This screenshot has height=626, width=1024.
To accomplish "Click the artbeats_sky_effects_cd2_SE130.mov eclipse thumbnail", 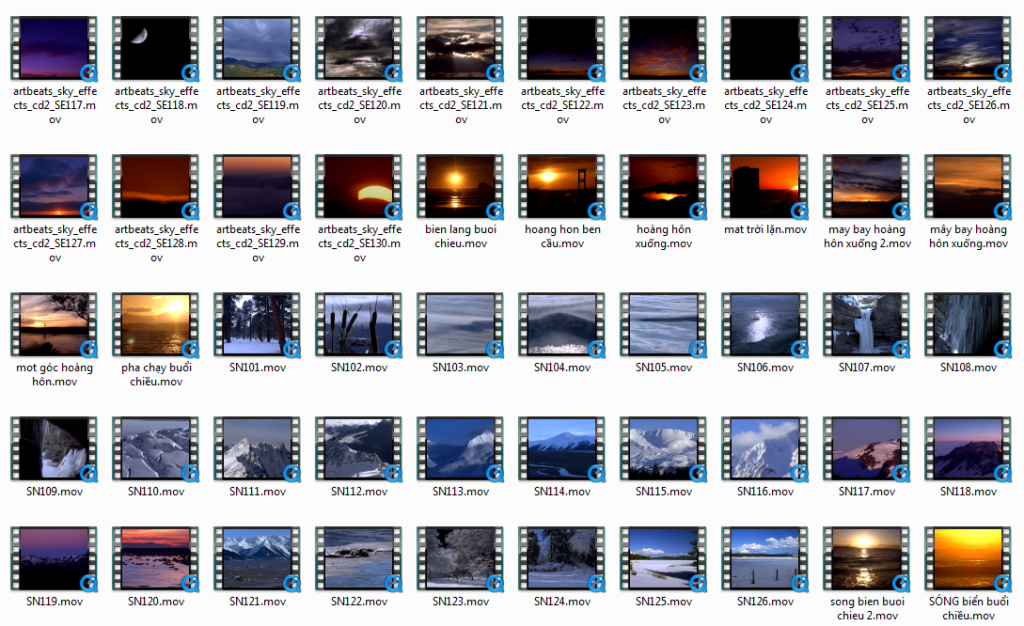I will pyautogui.click(x=358, y=186).
